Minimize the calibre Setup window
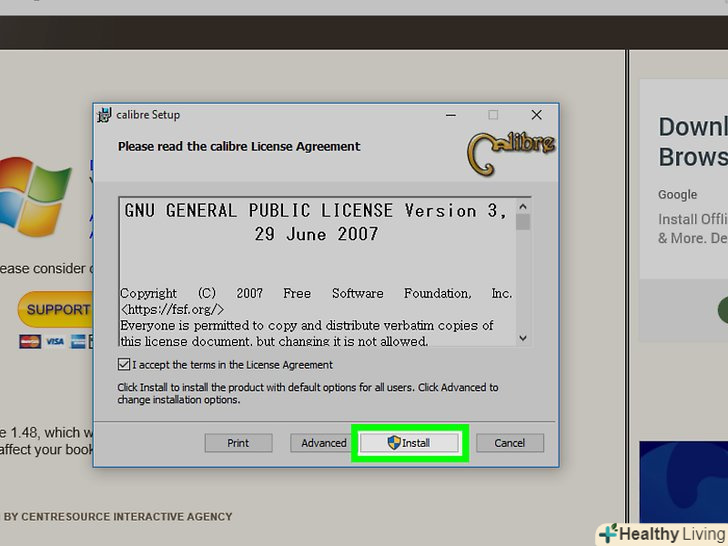Viewport: 728px width, 546px height. point(450,115)
